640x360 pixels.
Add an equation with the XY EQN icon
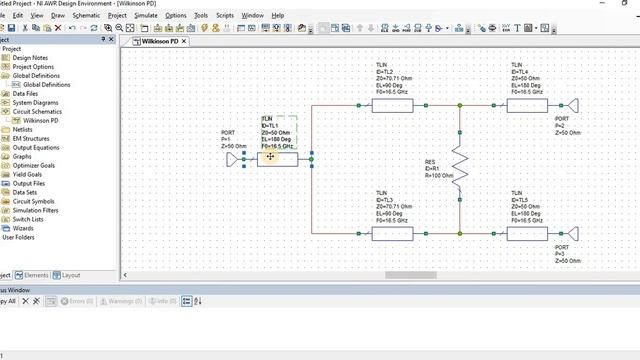point(506,28)
